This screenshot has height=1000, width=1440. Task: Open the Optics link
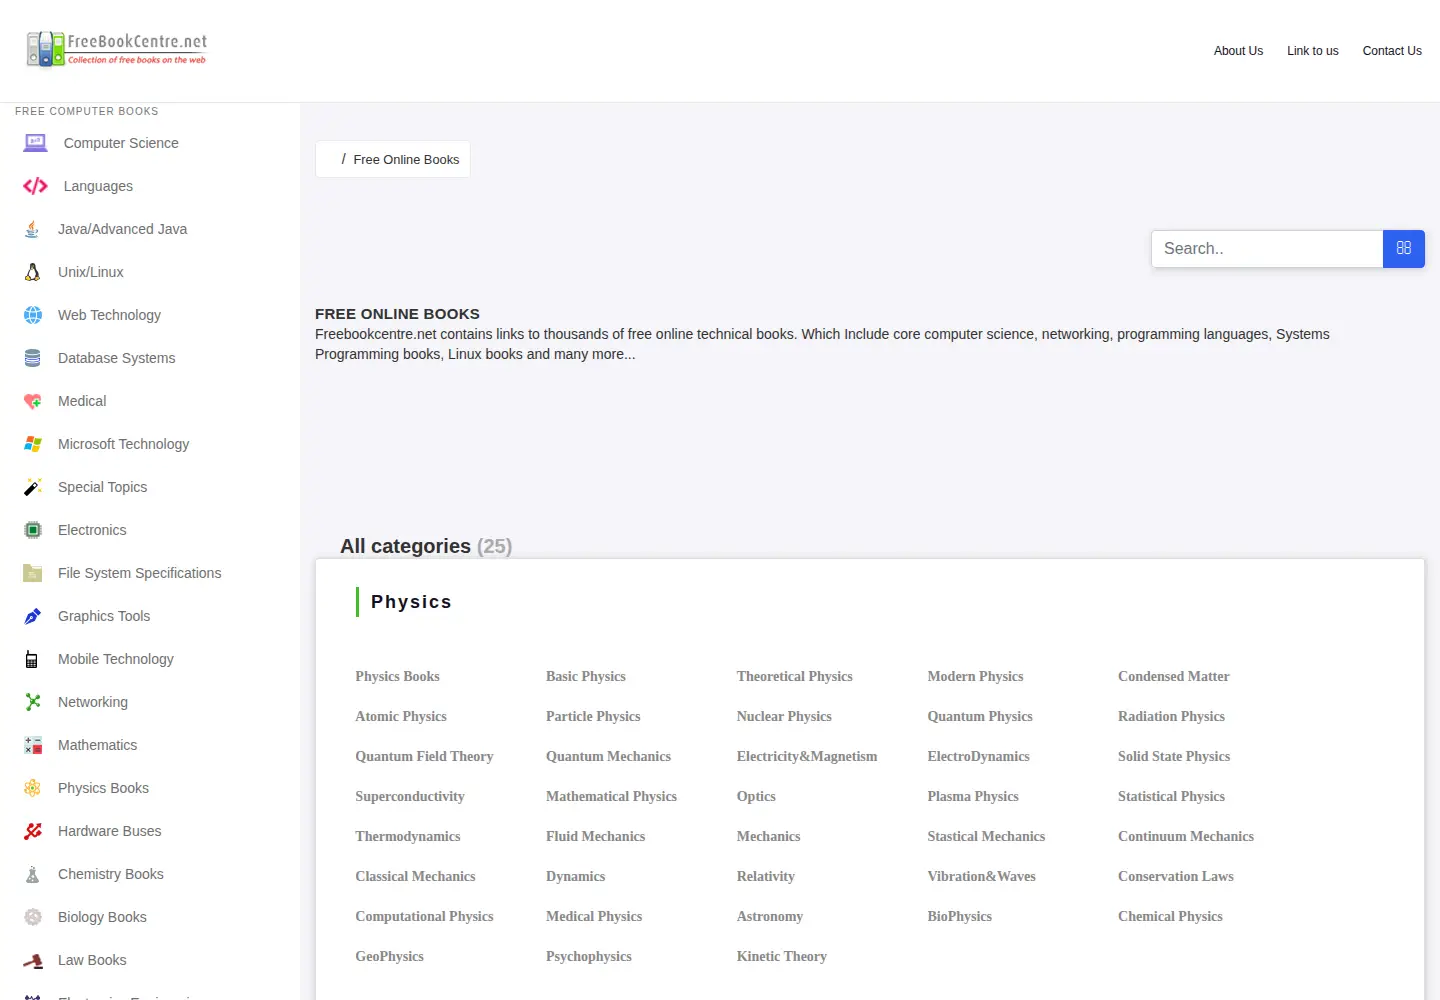(756, 796)
